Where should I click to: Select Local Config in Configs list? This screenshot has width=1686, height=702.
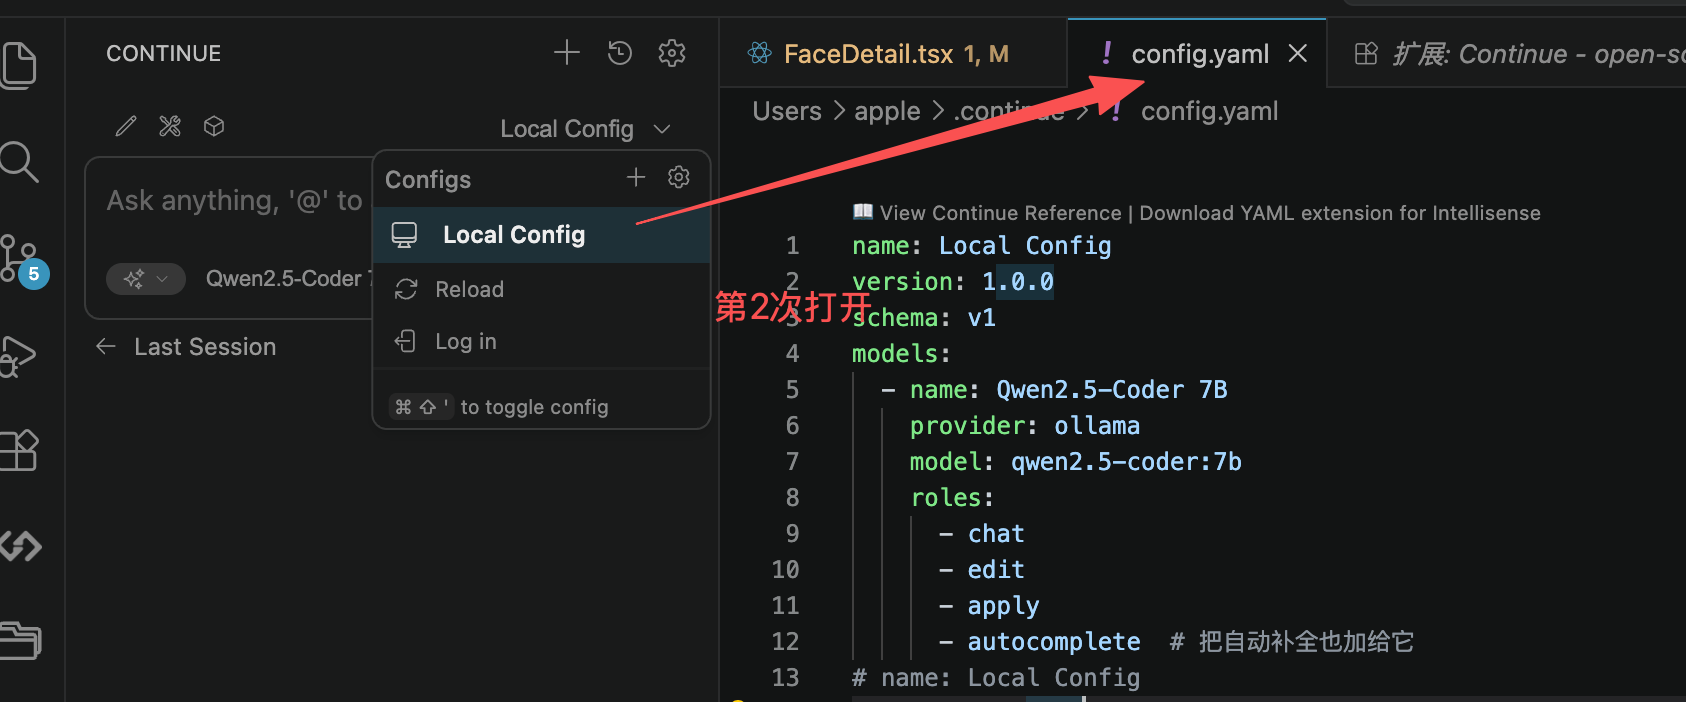[541, 235]
